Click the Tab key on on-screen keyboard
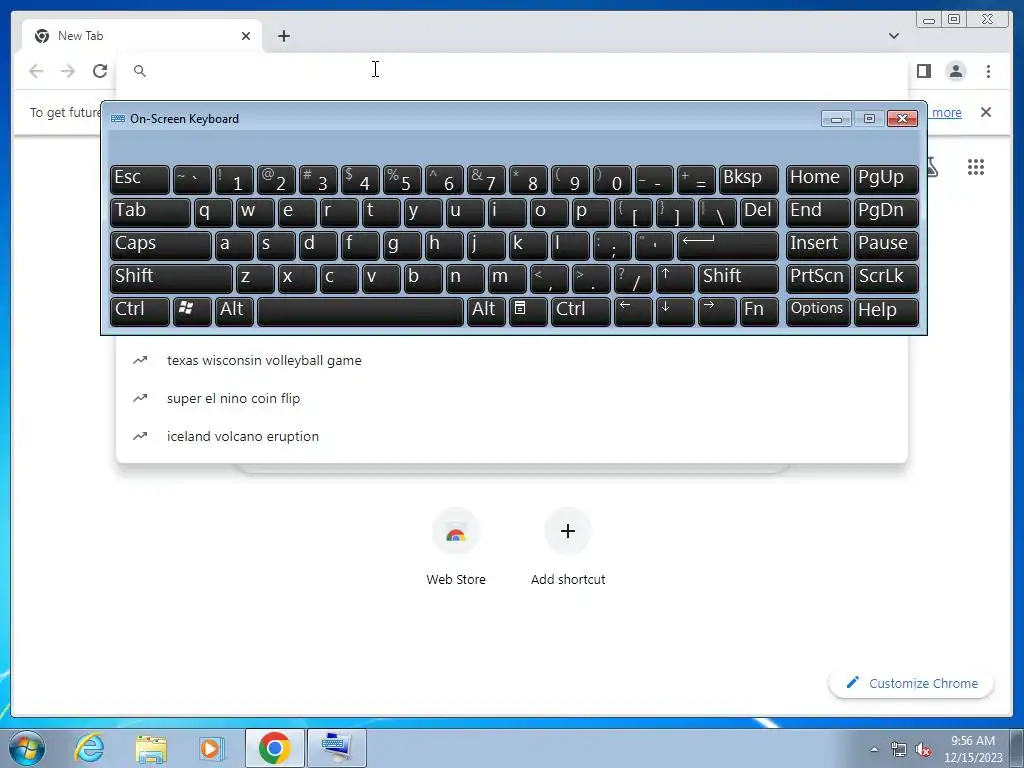Viewport: 1024px width, 768px height. tap(150, 212)
